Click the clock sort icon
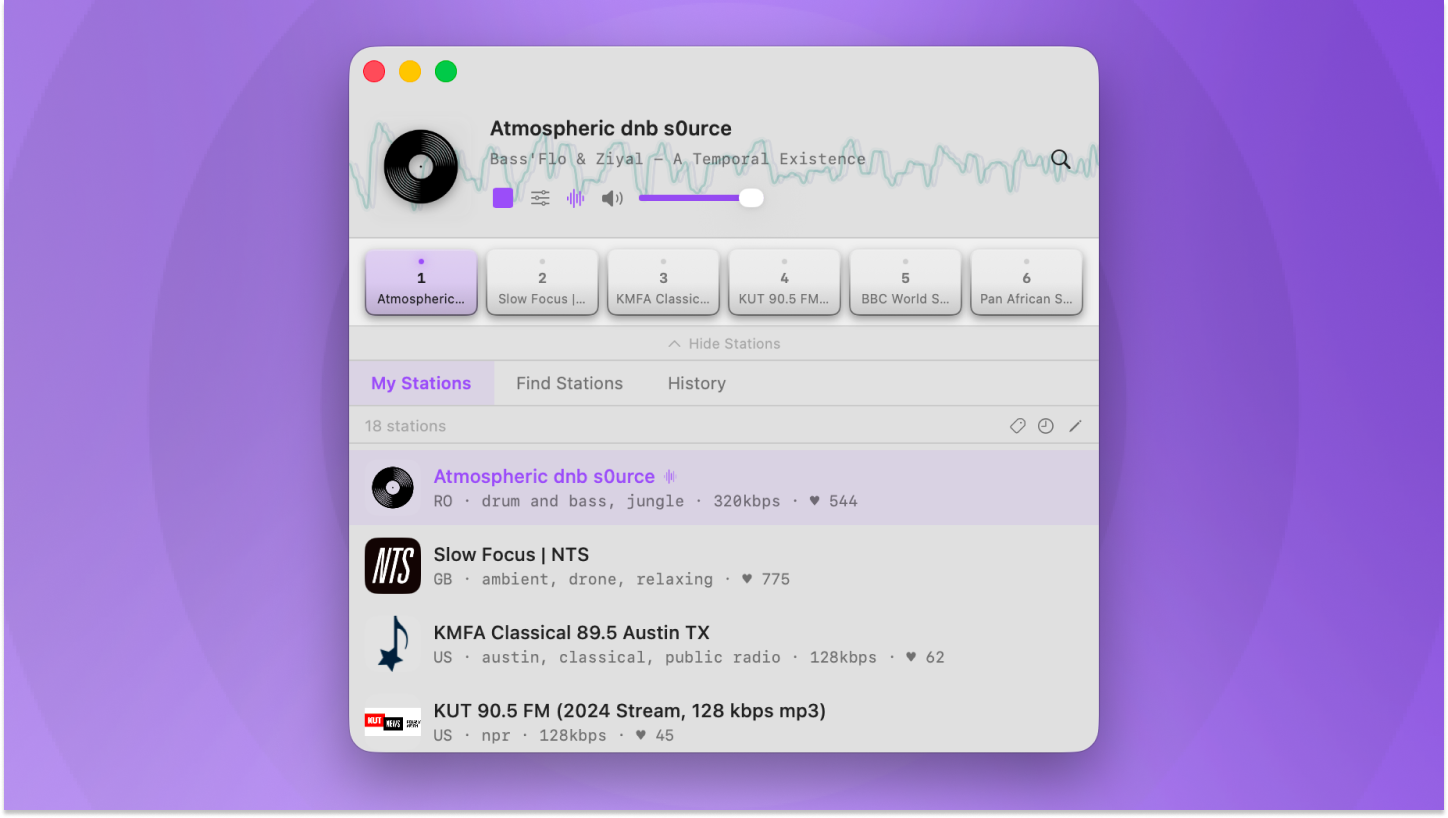 [x=1046, y=426]
